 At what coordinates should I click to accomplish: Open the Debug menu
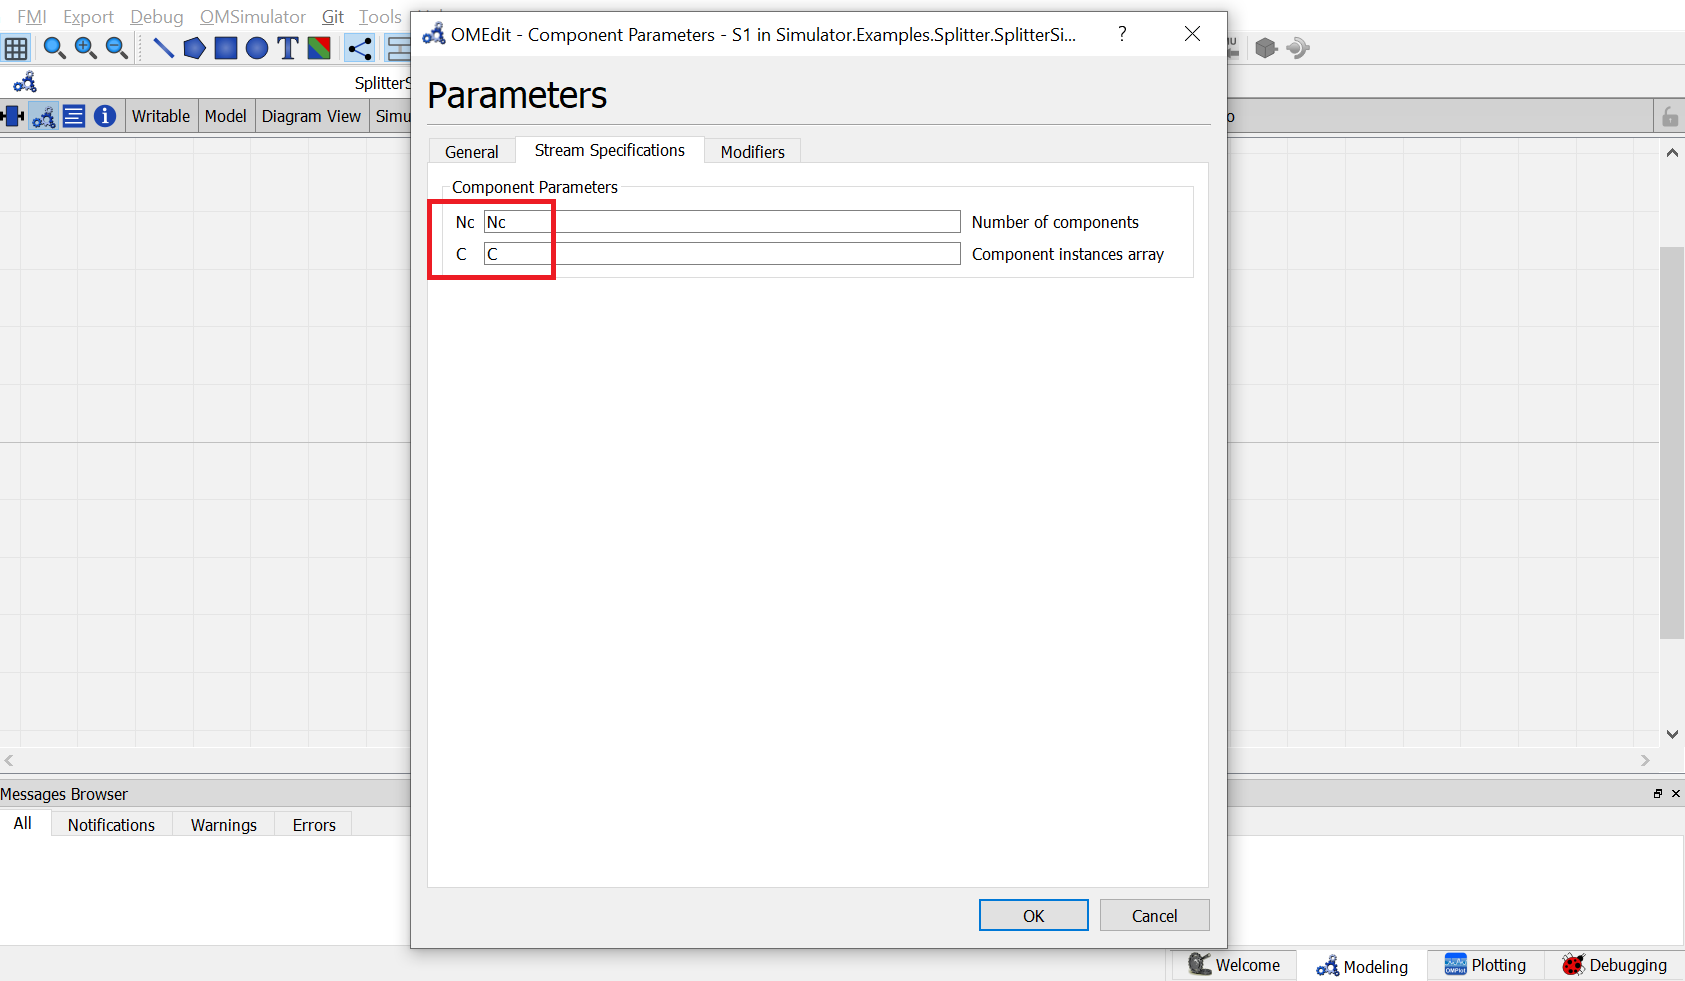tap(157, 17)
